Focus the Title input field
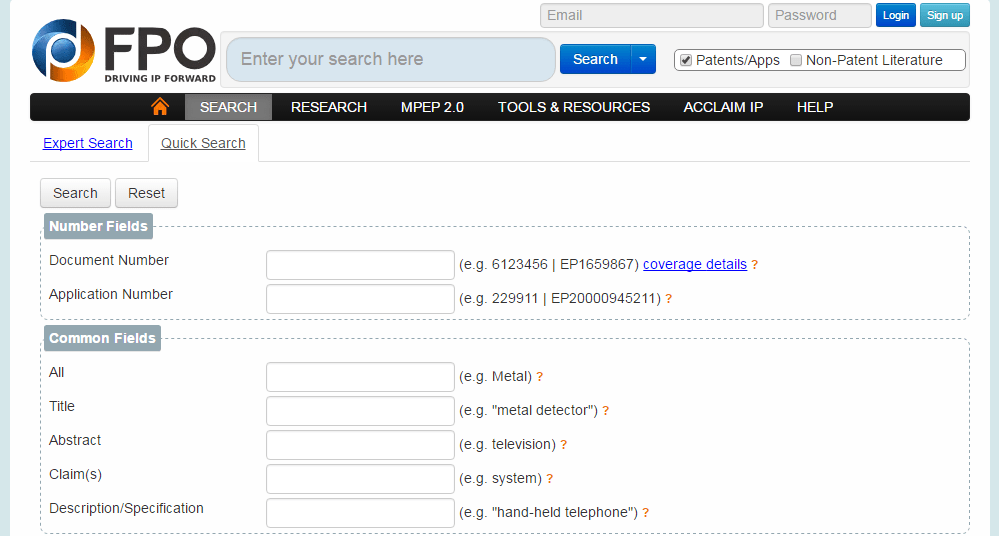The image size is (999, 536). point(360,411)
